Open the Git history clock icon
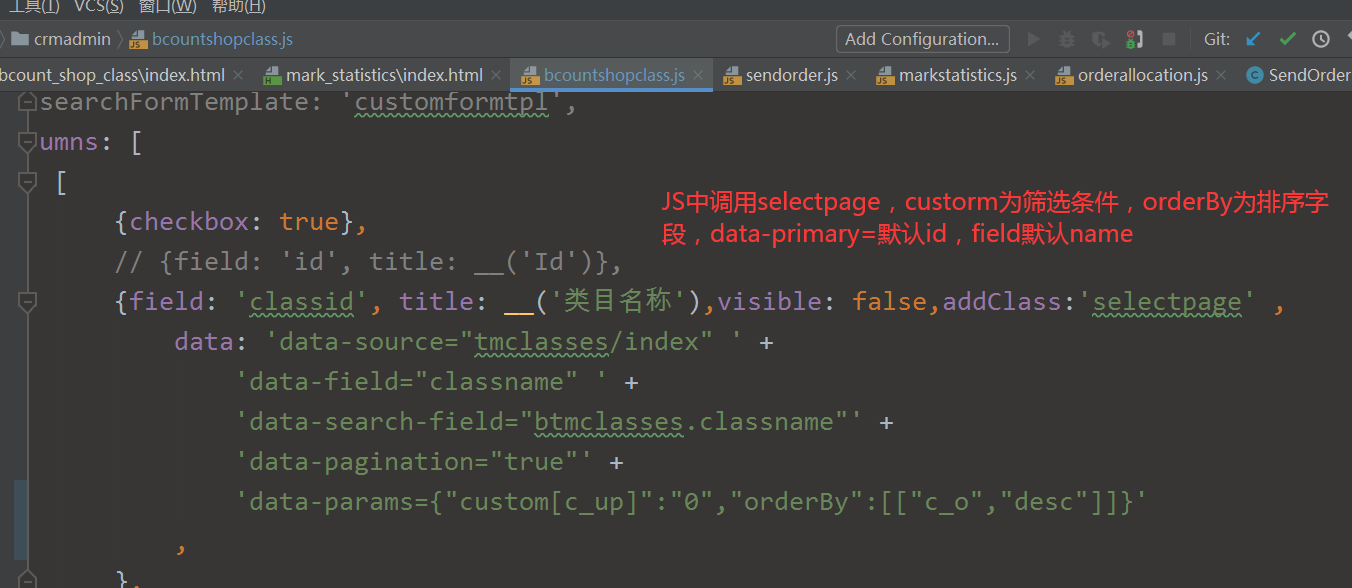The image size is (1352, 588). click(1321, 39)
